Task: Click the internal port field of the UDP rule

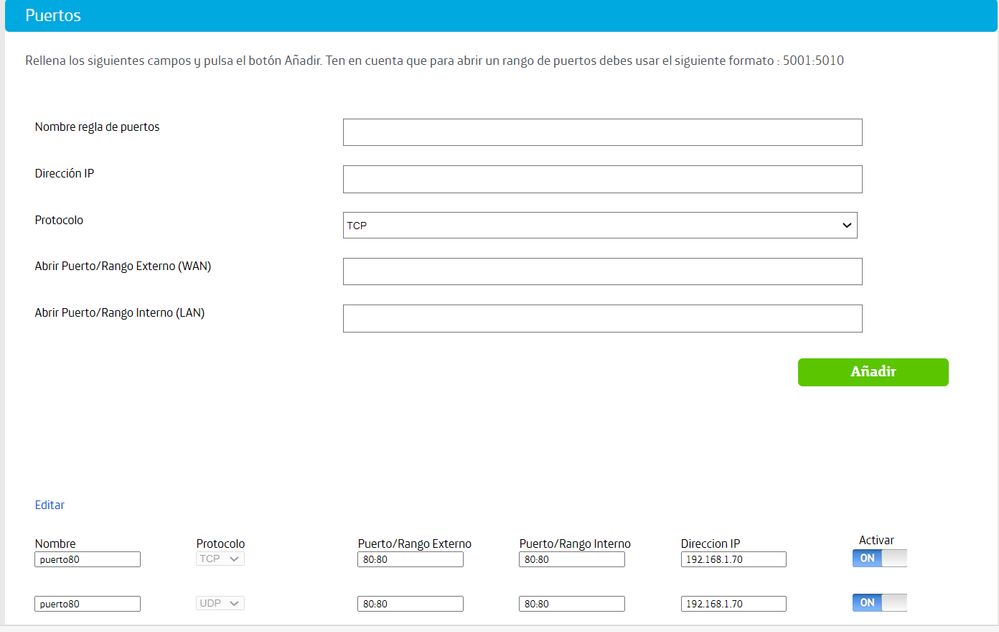Action: coord(572,604)
